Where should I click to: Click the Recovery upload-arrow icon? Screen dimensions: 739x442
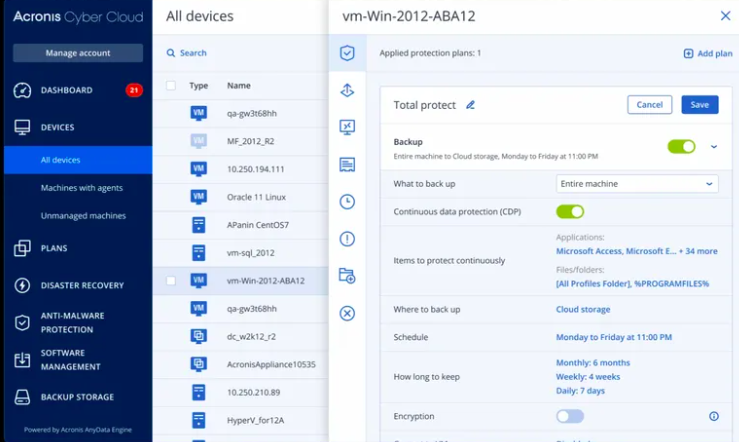click(347, 91)
